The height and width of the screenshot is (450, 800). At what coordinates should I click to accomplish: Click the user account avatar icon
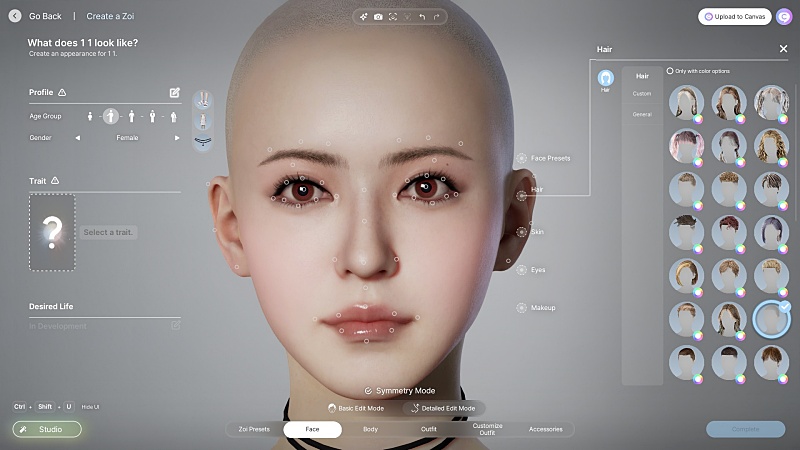(x=784, y=16)
